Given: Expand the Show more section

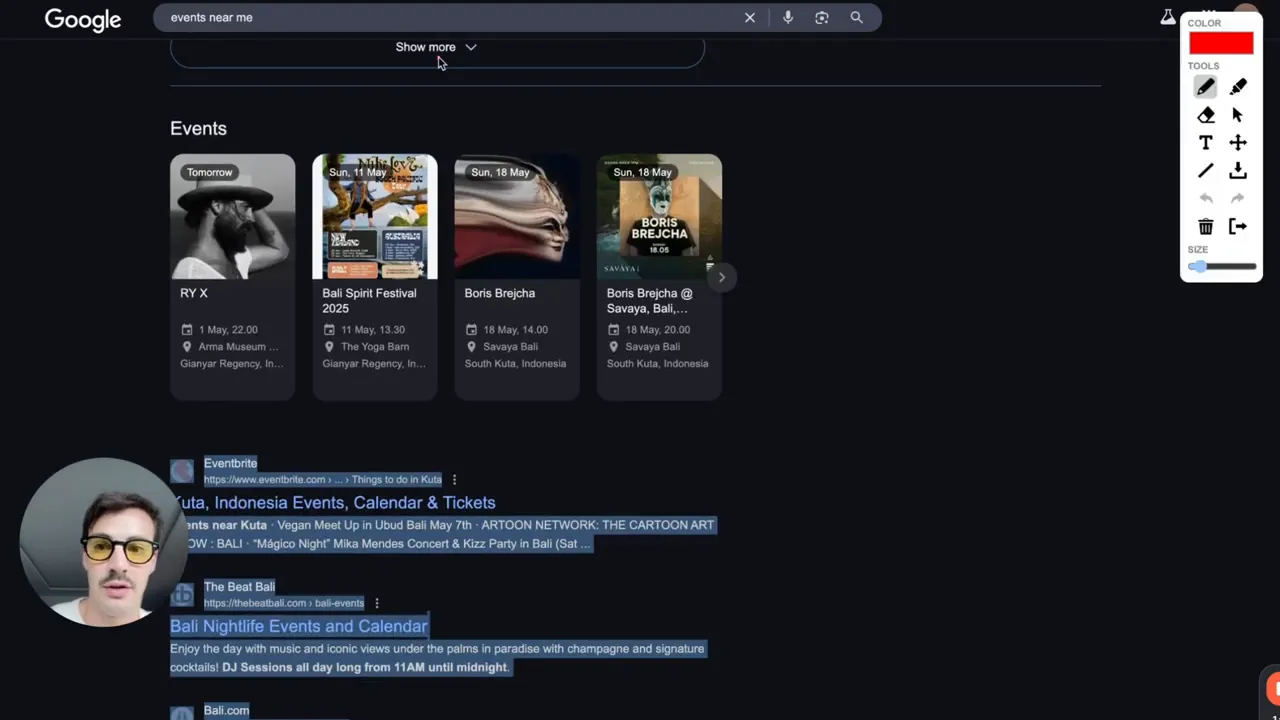Looking at the screenshot, I should 437,47.
